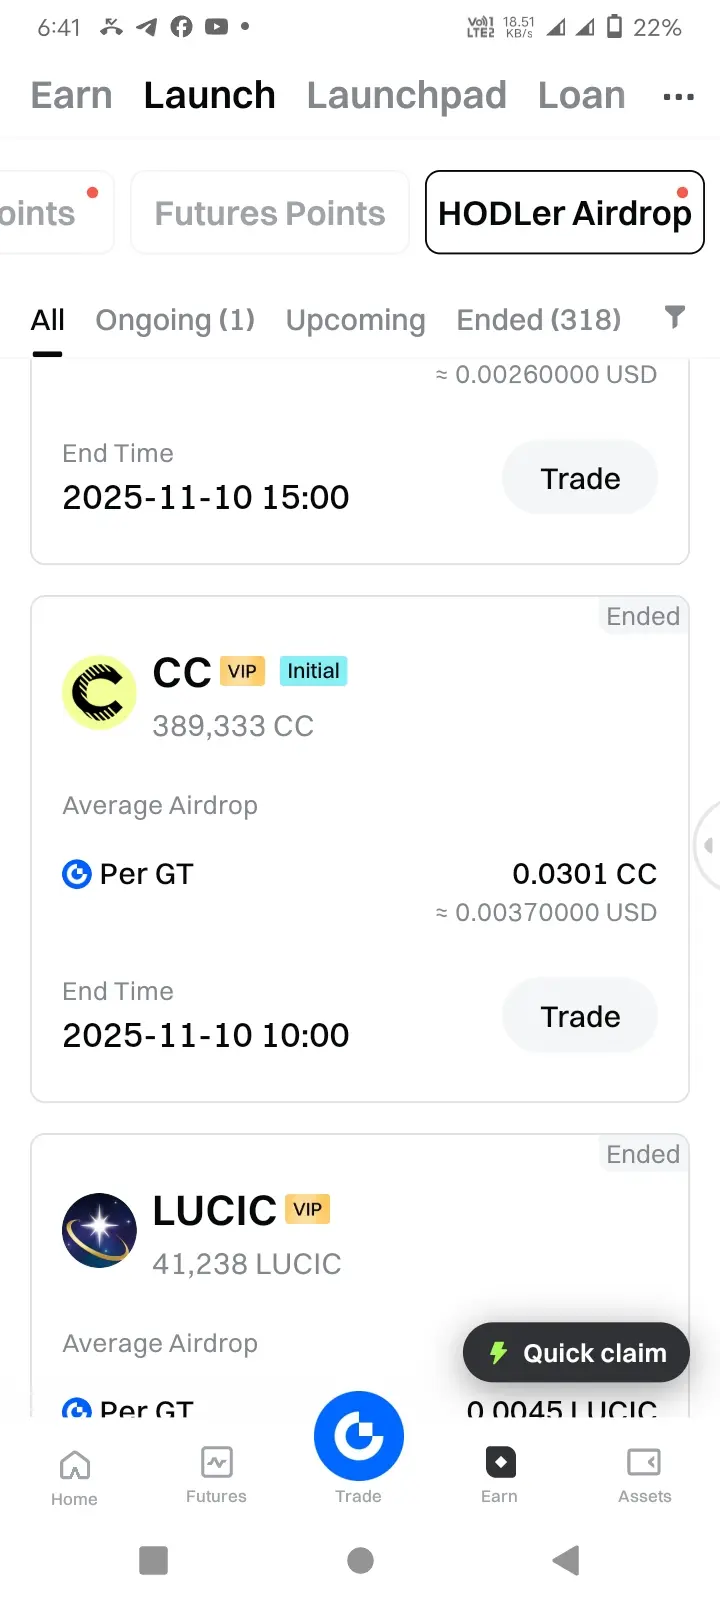Open the Loan top tab
Screen dimensions: 720x1600
pyautogui.click(x=581, y=96)
